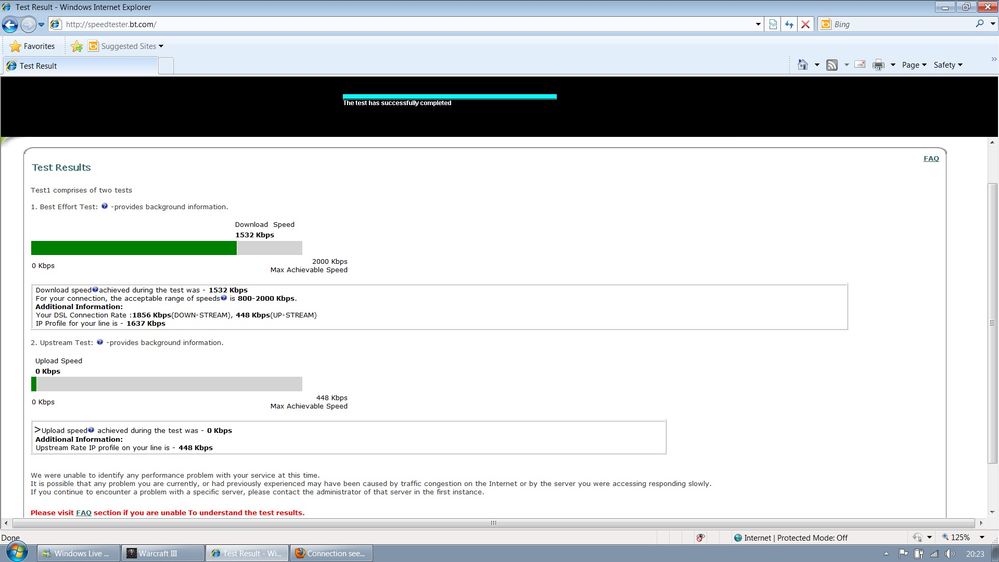The height and width of the screenshot is (562, 999).
Task: Click the Download speed info icon
Action: 95,289
